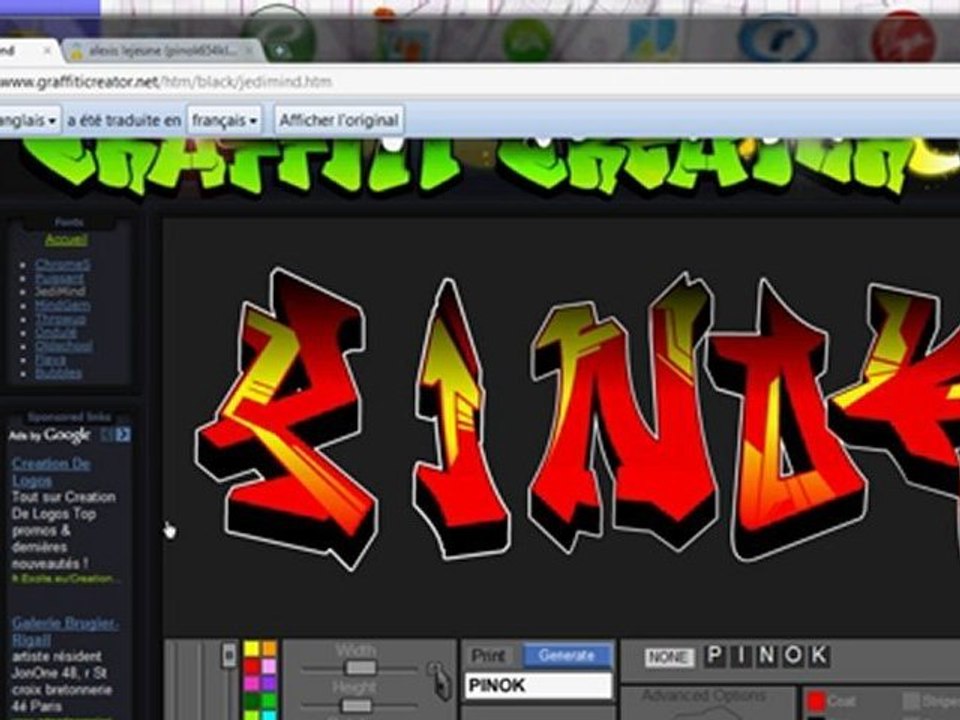Pick the yellow palette swatch
This screenshot has width=960, height=720.
click(252, 648)
